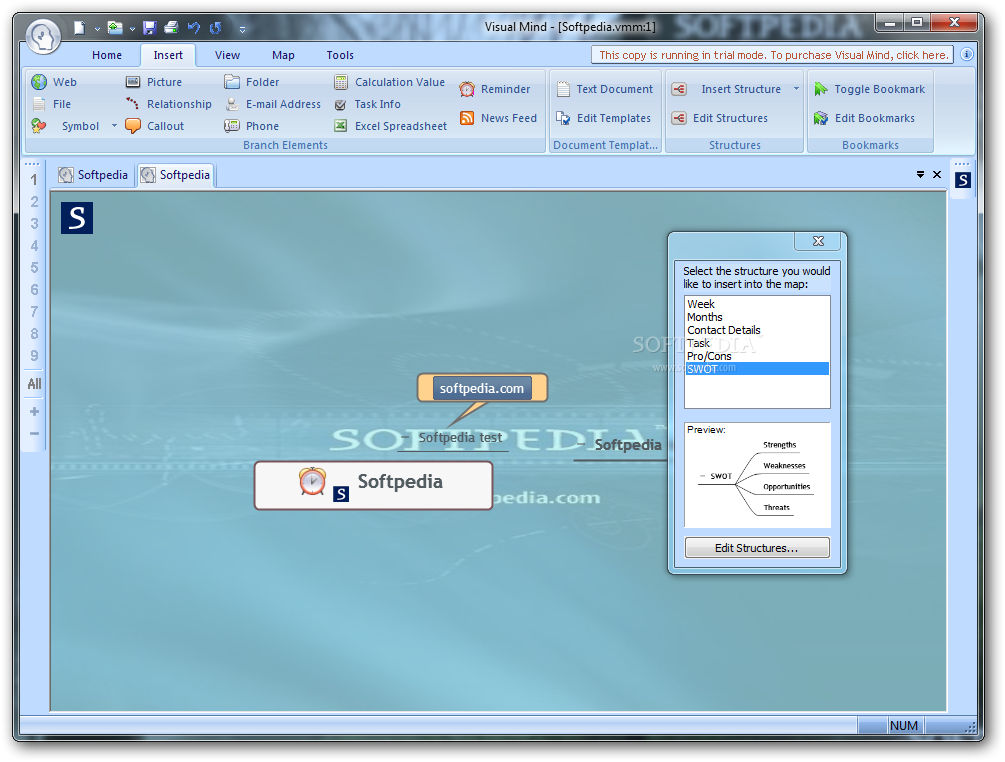The width and height of the screenshot is (1005, 762).
Task: Add a Relationship element
Action: [x=169, y=104]
